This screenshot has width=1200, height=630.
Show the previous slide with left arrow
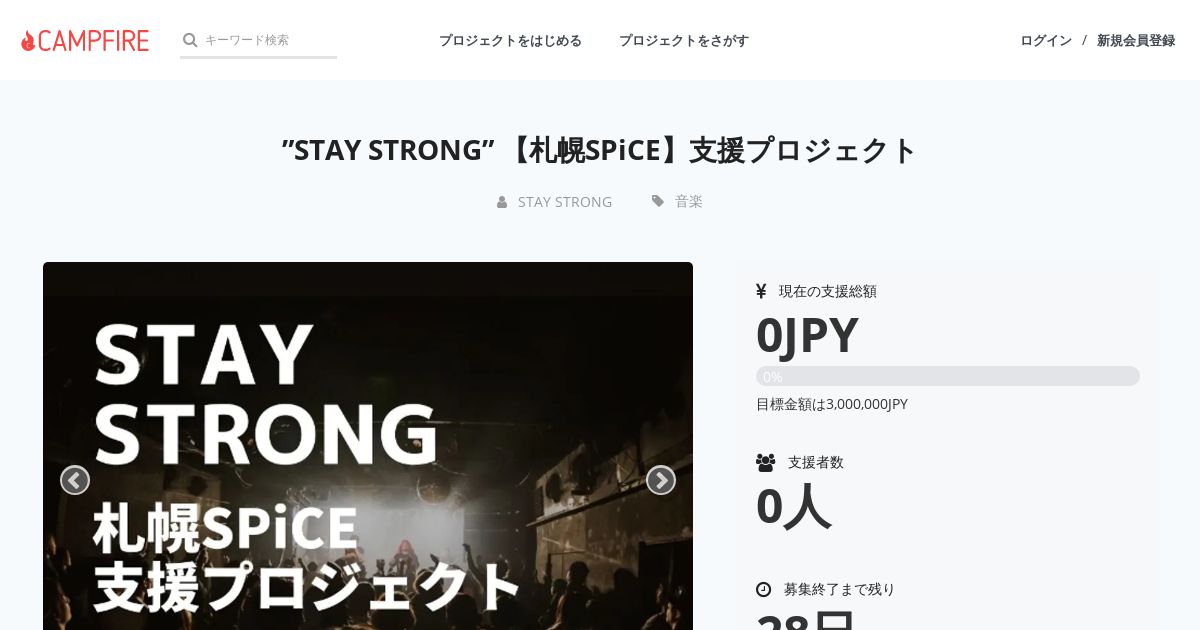coord(75,480)
